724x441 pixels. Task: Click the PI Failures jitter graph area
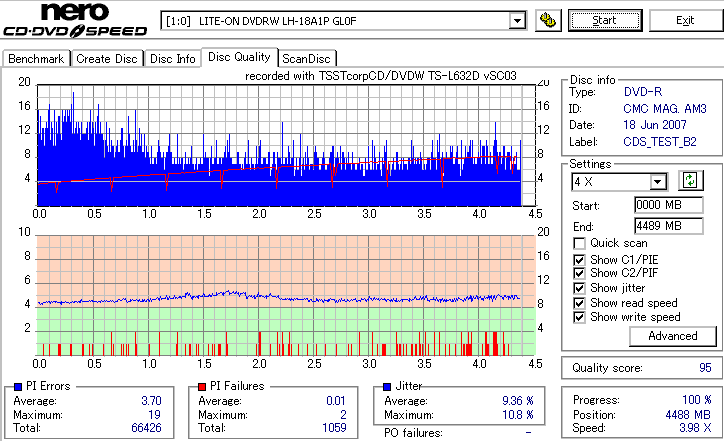coord(286,296)
